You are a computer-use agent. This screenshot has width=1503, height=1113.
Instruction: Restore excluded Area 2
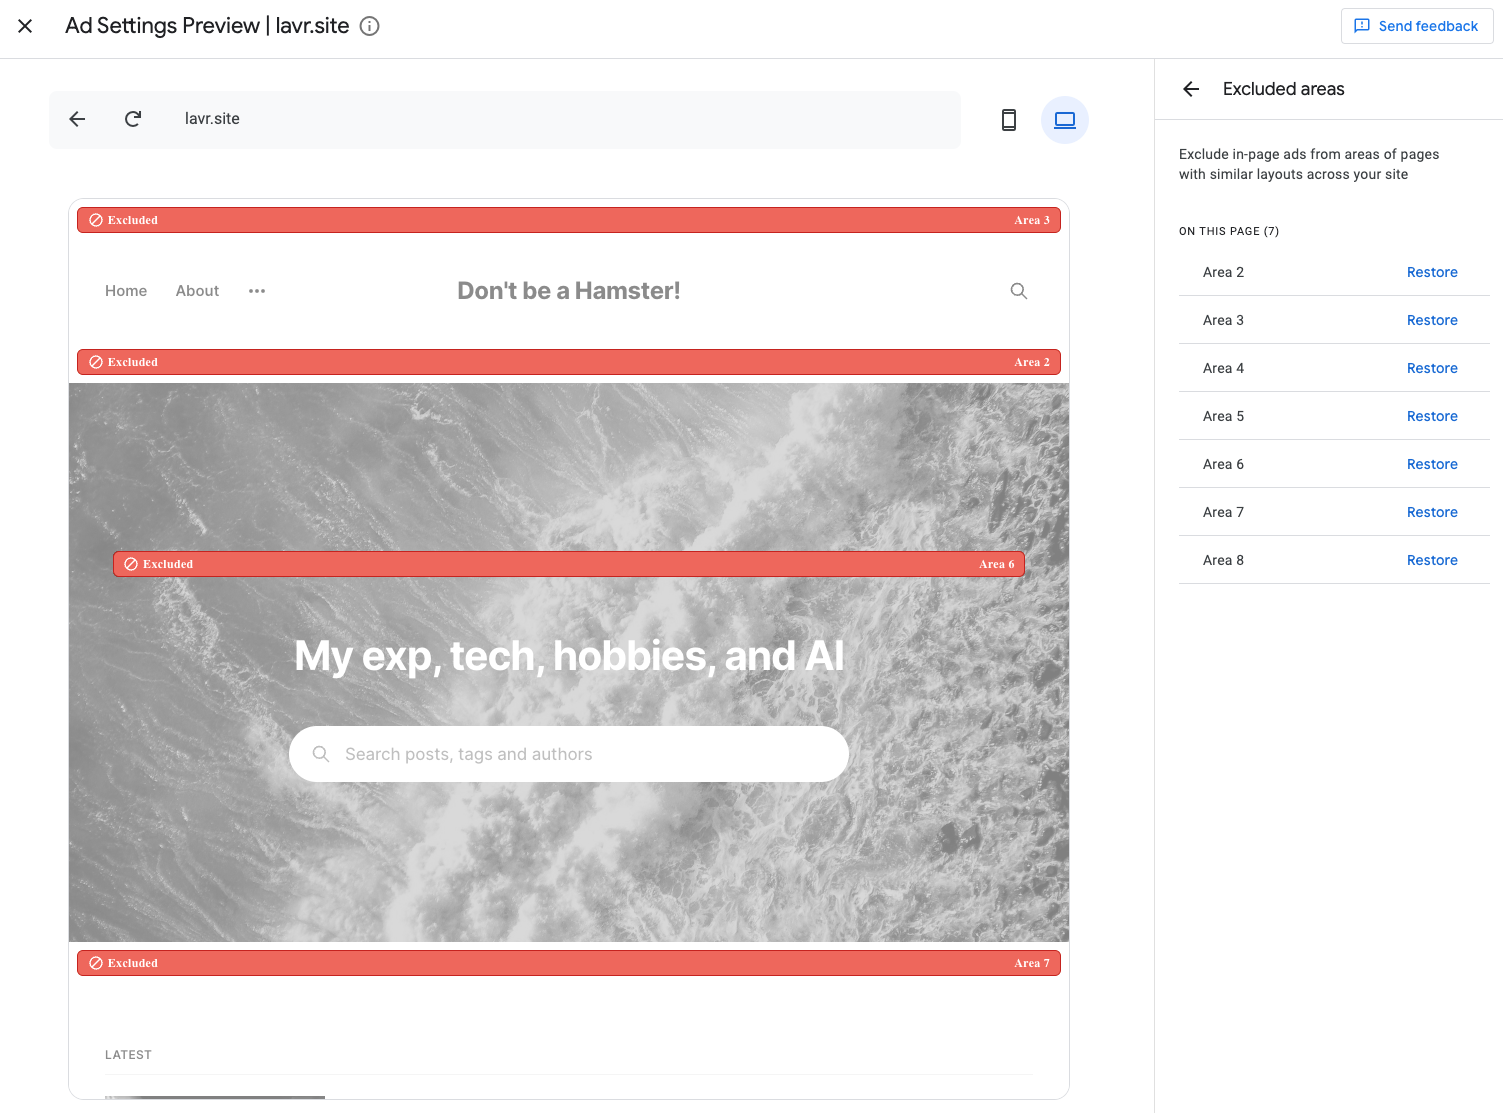(1431, 272)
